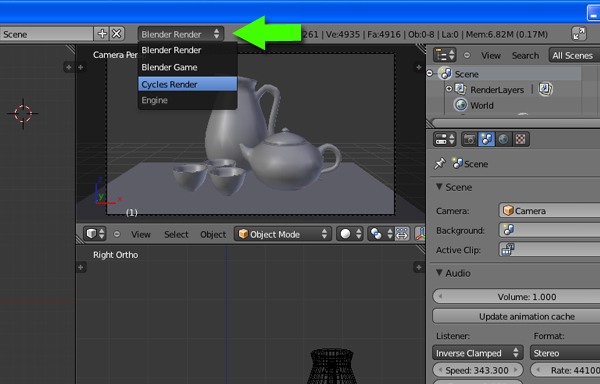This screenshot has height=384, width=600.
Task: Open the outliner editor type selector
Action: [444, 55]
